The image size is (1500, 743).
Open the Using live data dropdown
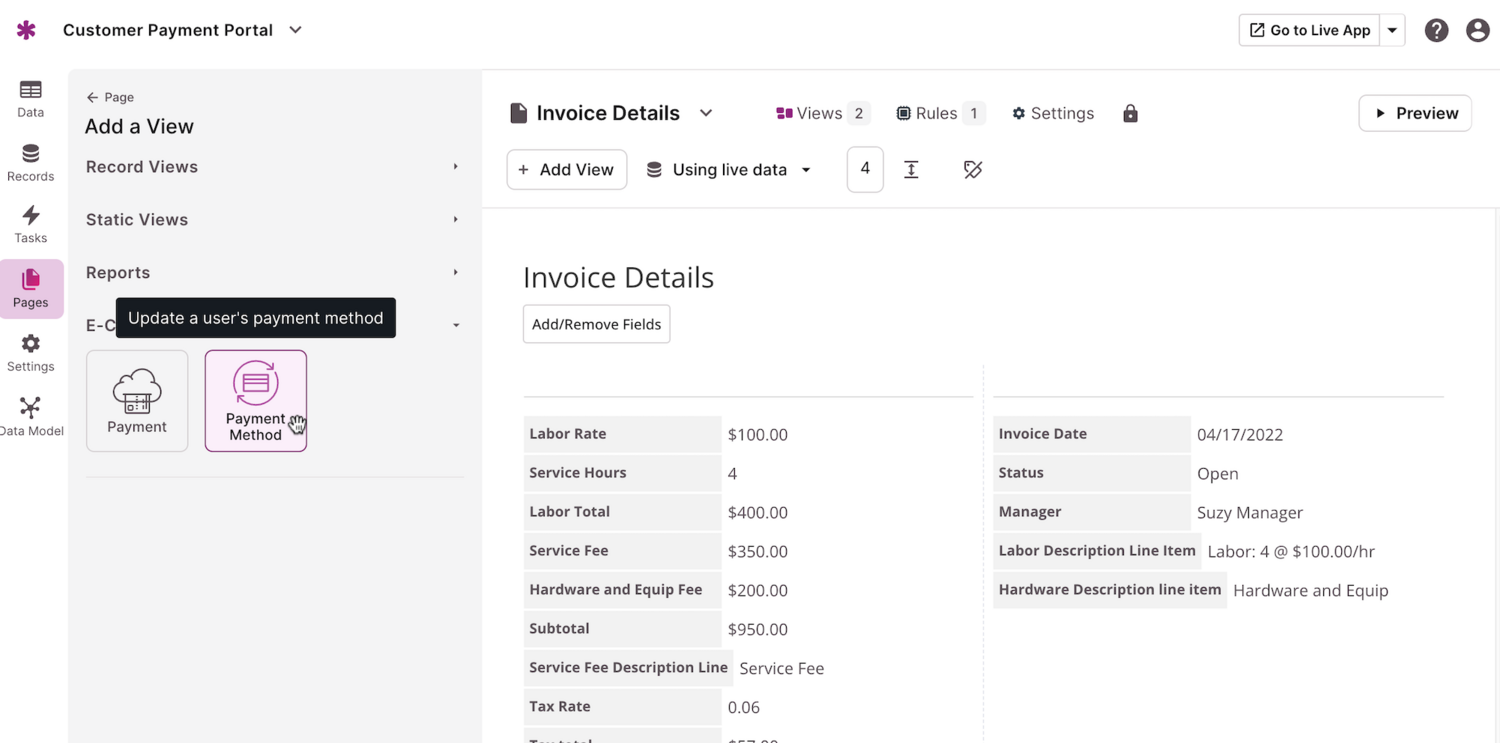tap(729, 169)
